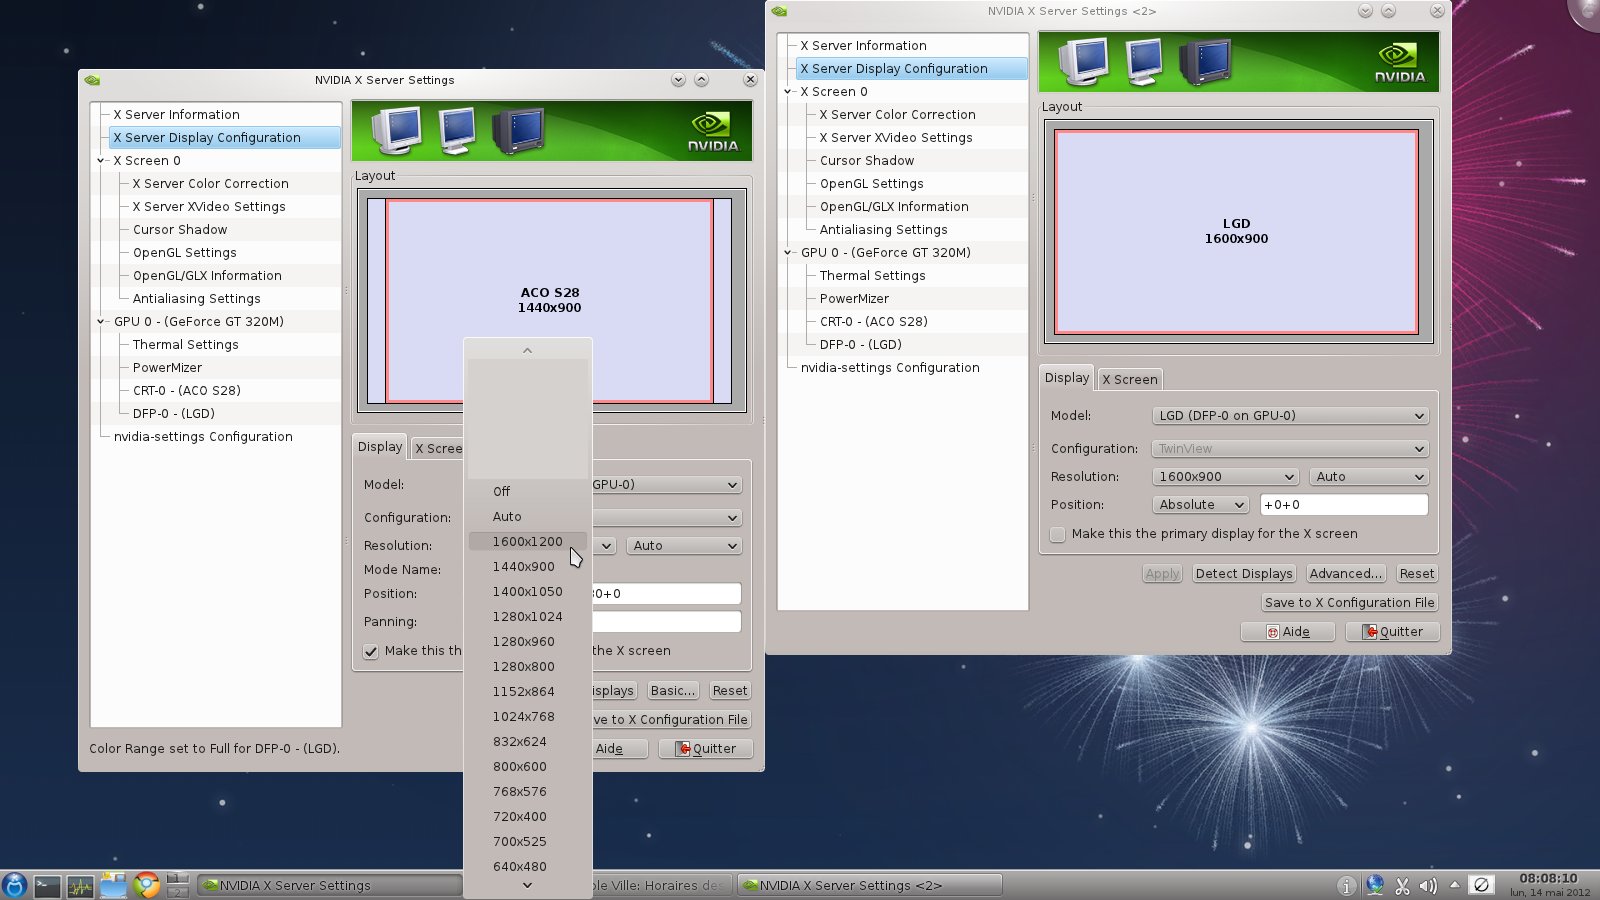Open the network globe tray icon
This screenshot has width=1600, height=900.
[1375, 885]
